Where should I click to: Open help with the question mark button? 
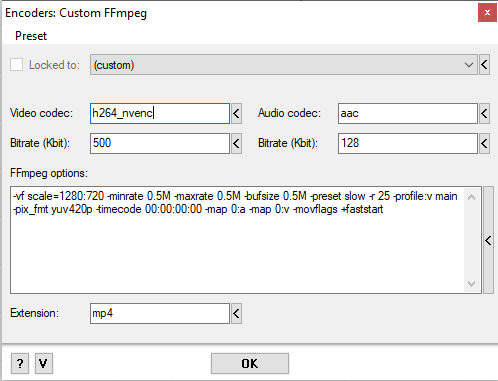pyautogui.click(x=20, y=363)
